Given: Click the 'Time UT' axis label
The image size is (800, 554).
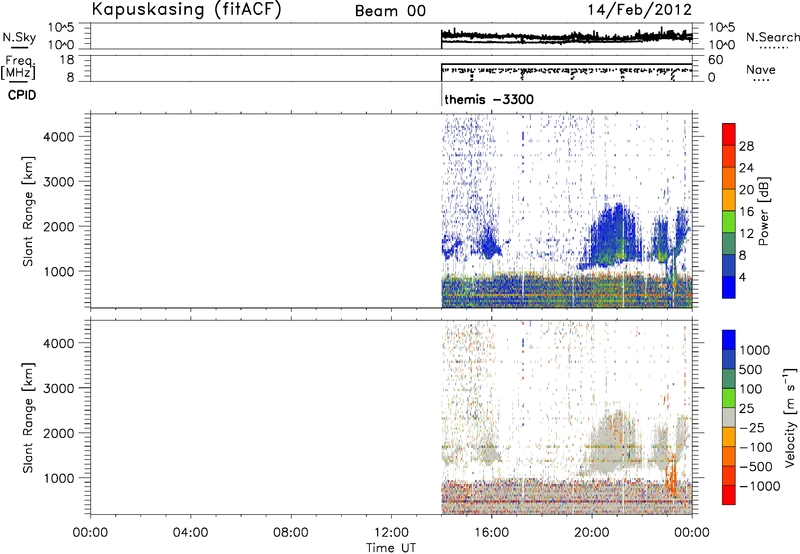Looking at the screenshot, I should [x=391, y=548].
